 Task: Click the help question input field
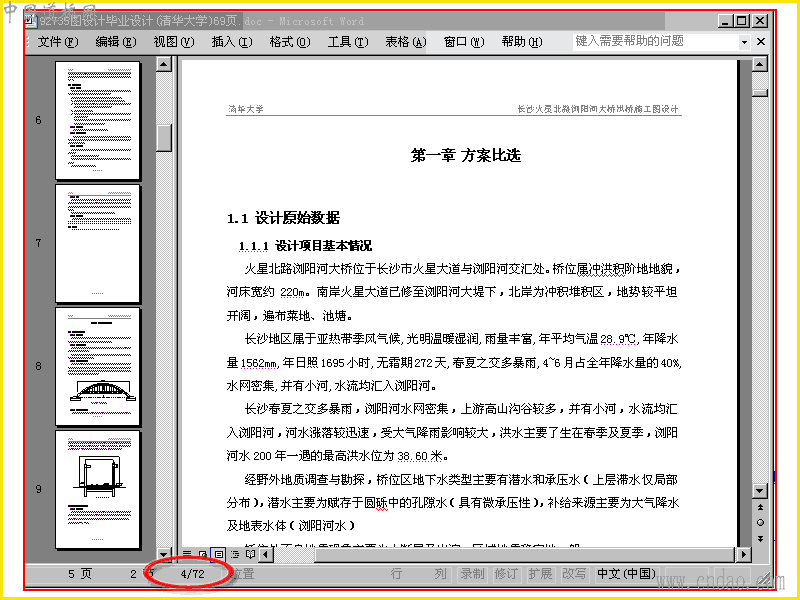coord(656,42)
